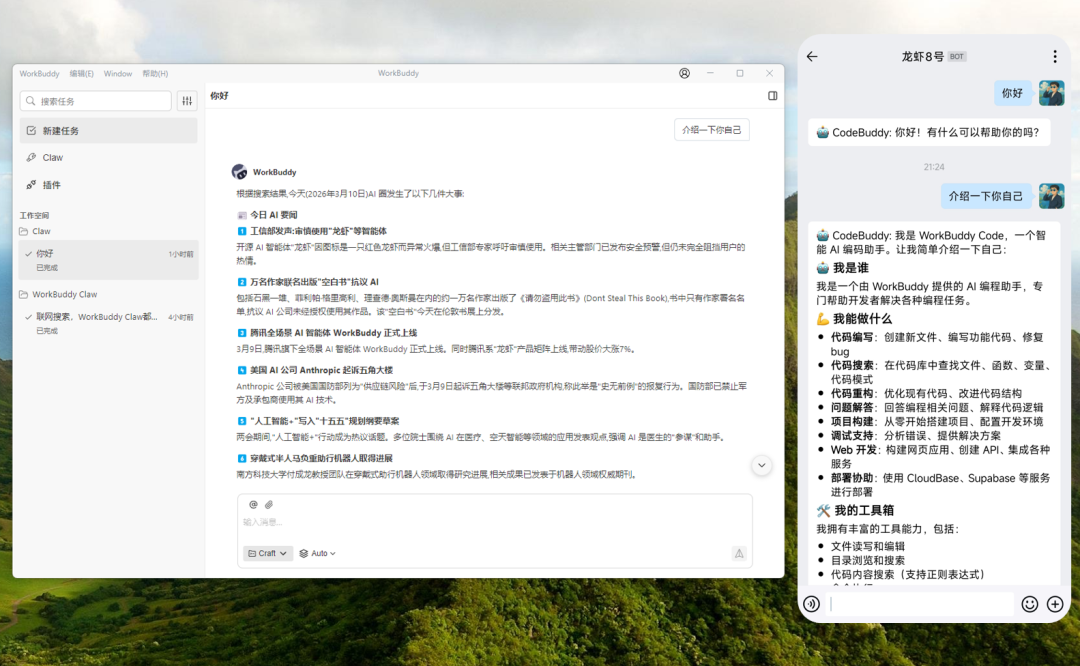
Task: Click the down chevron to scroll chat to bottom
Action: 761,465
